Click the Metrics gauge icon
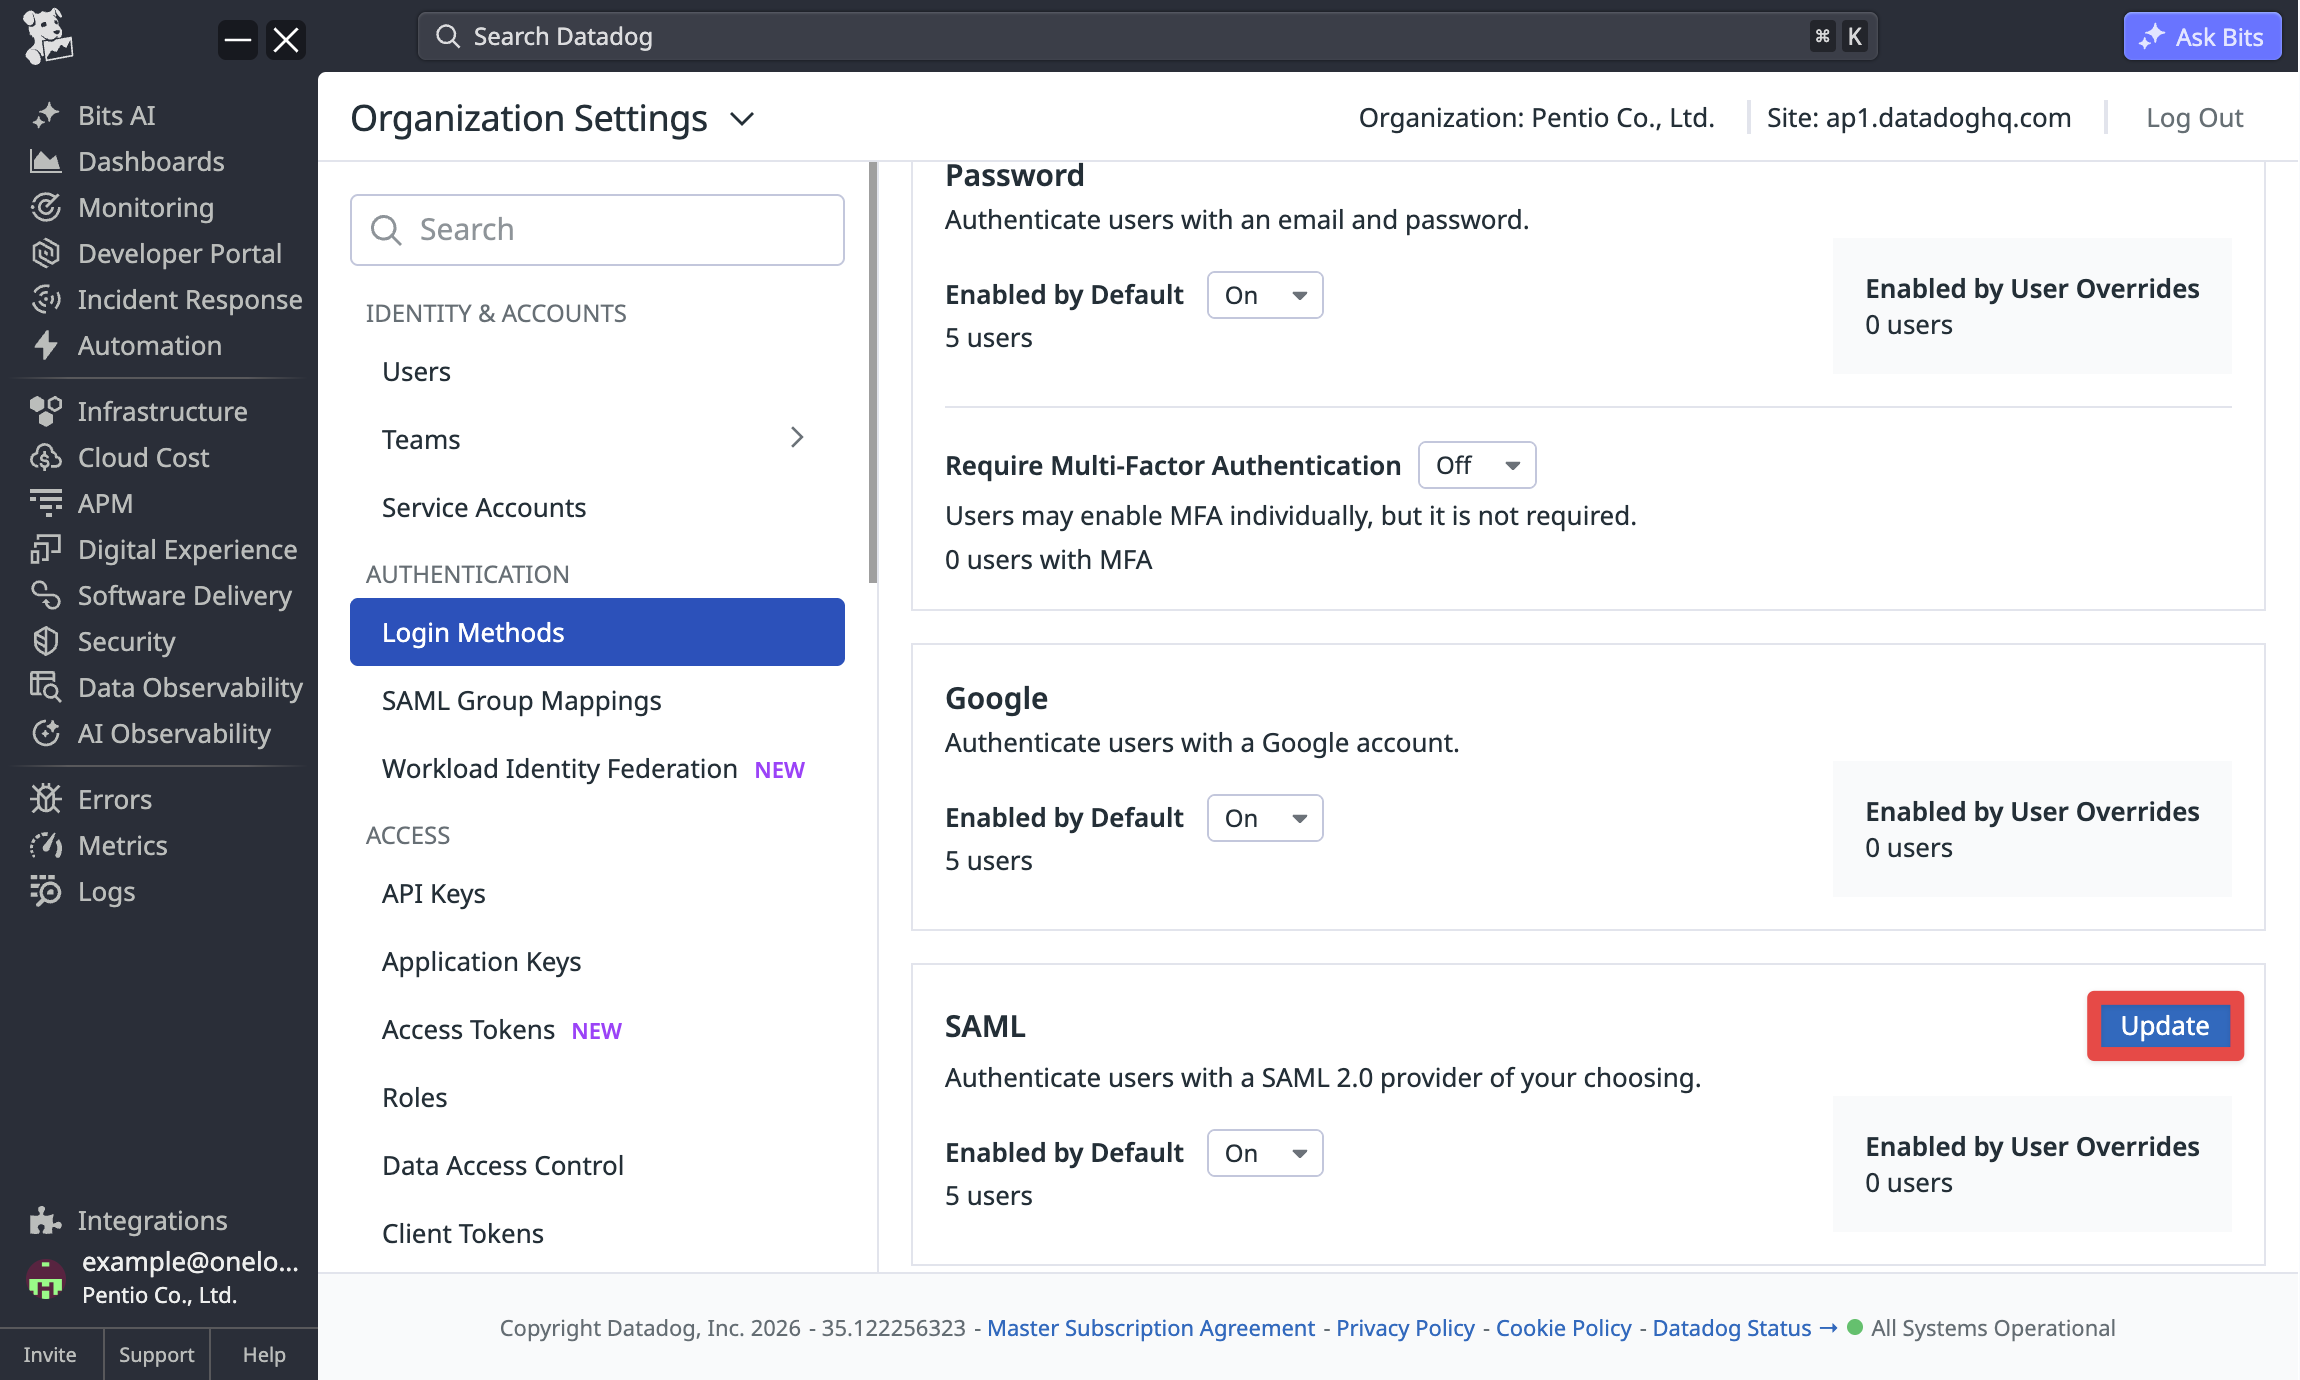Image resolution: width=2300 pixels, height=1380 pixels. pyautogui.click(x=46, y=846)
